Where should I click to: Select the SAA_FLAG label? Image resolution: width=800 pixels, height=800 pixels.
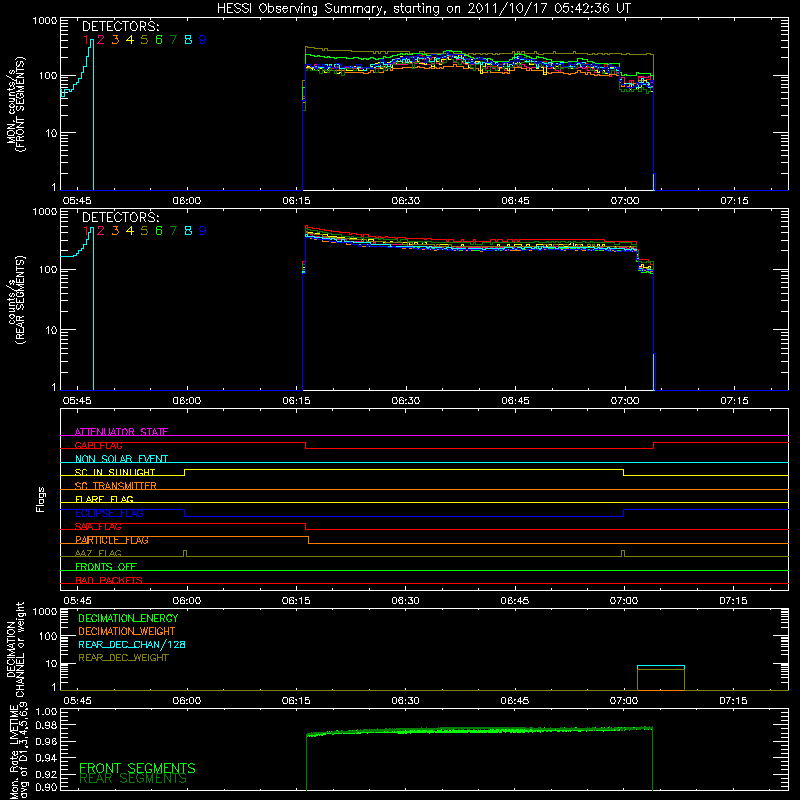(x=98, y=527)
